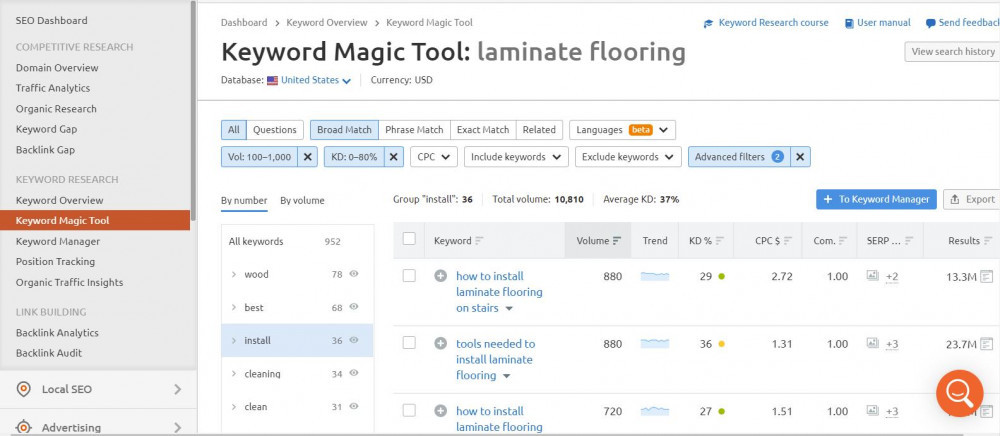
Task: Open Keyword Manager in sidebar
Action: (x=58, y=242)
